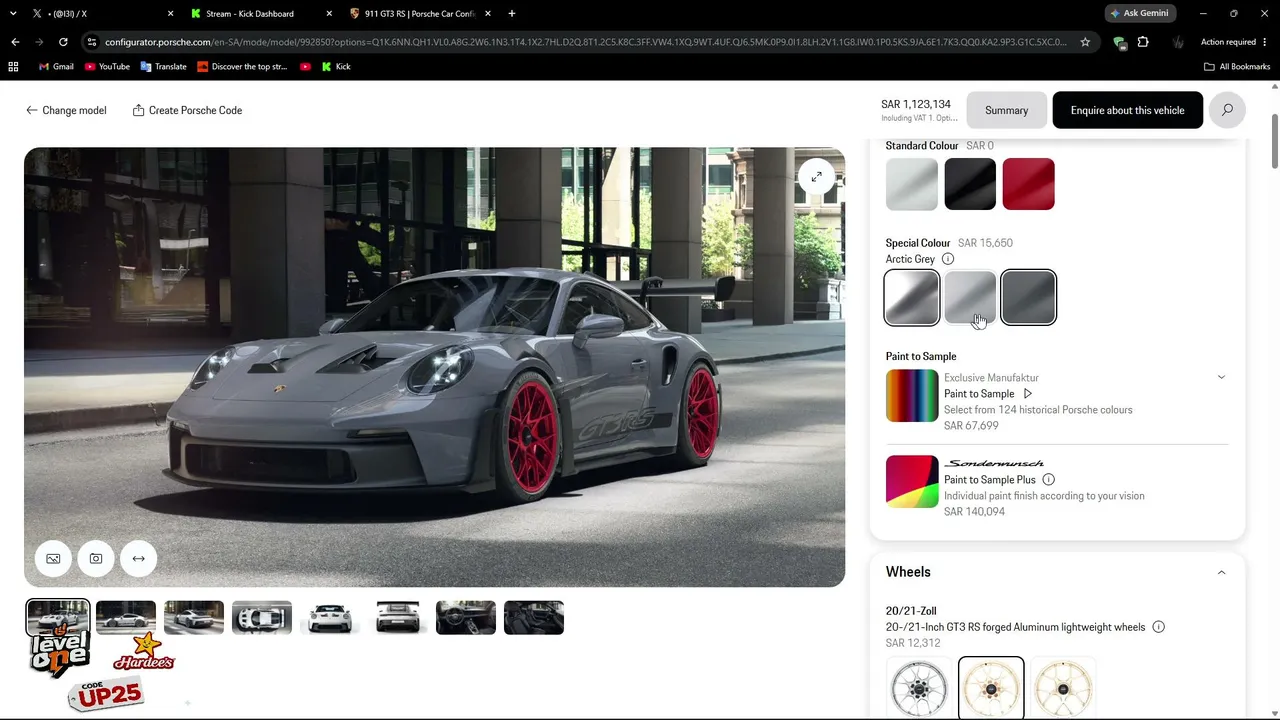The image size is (1280, 720).
Task: Click Enquire about this vehicle
Action: point(1127,110)
